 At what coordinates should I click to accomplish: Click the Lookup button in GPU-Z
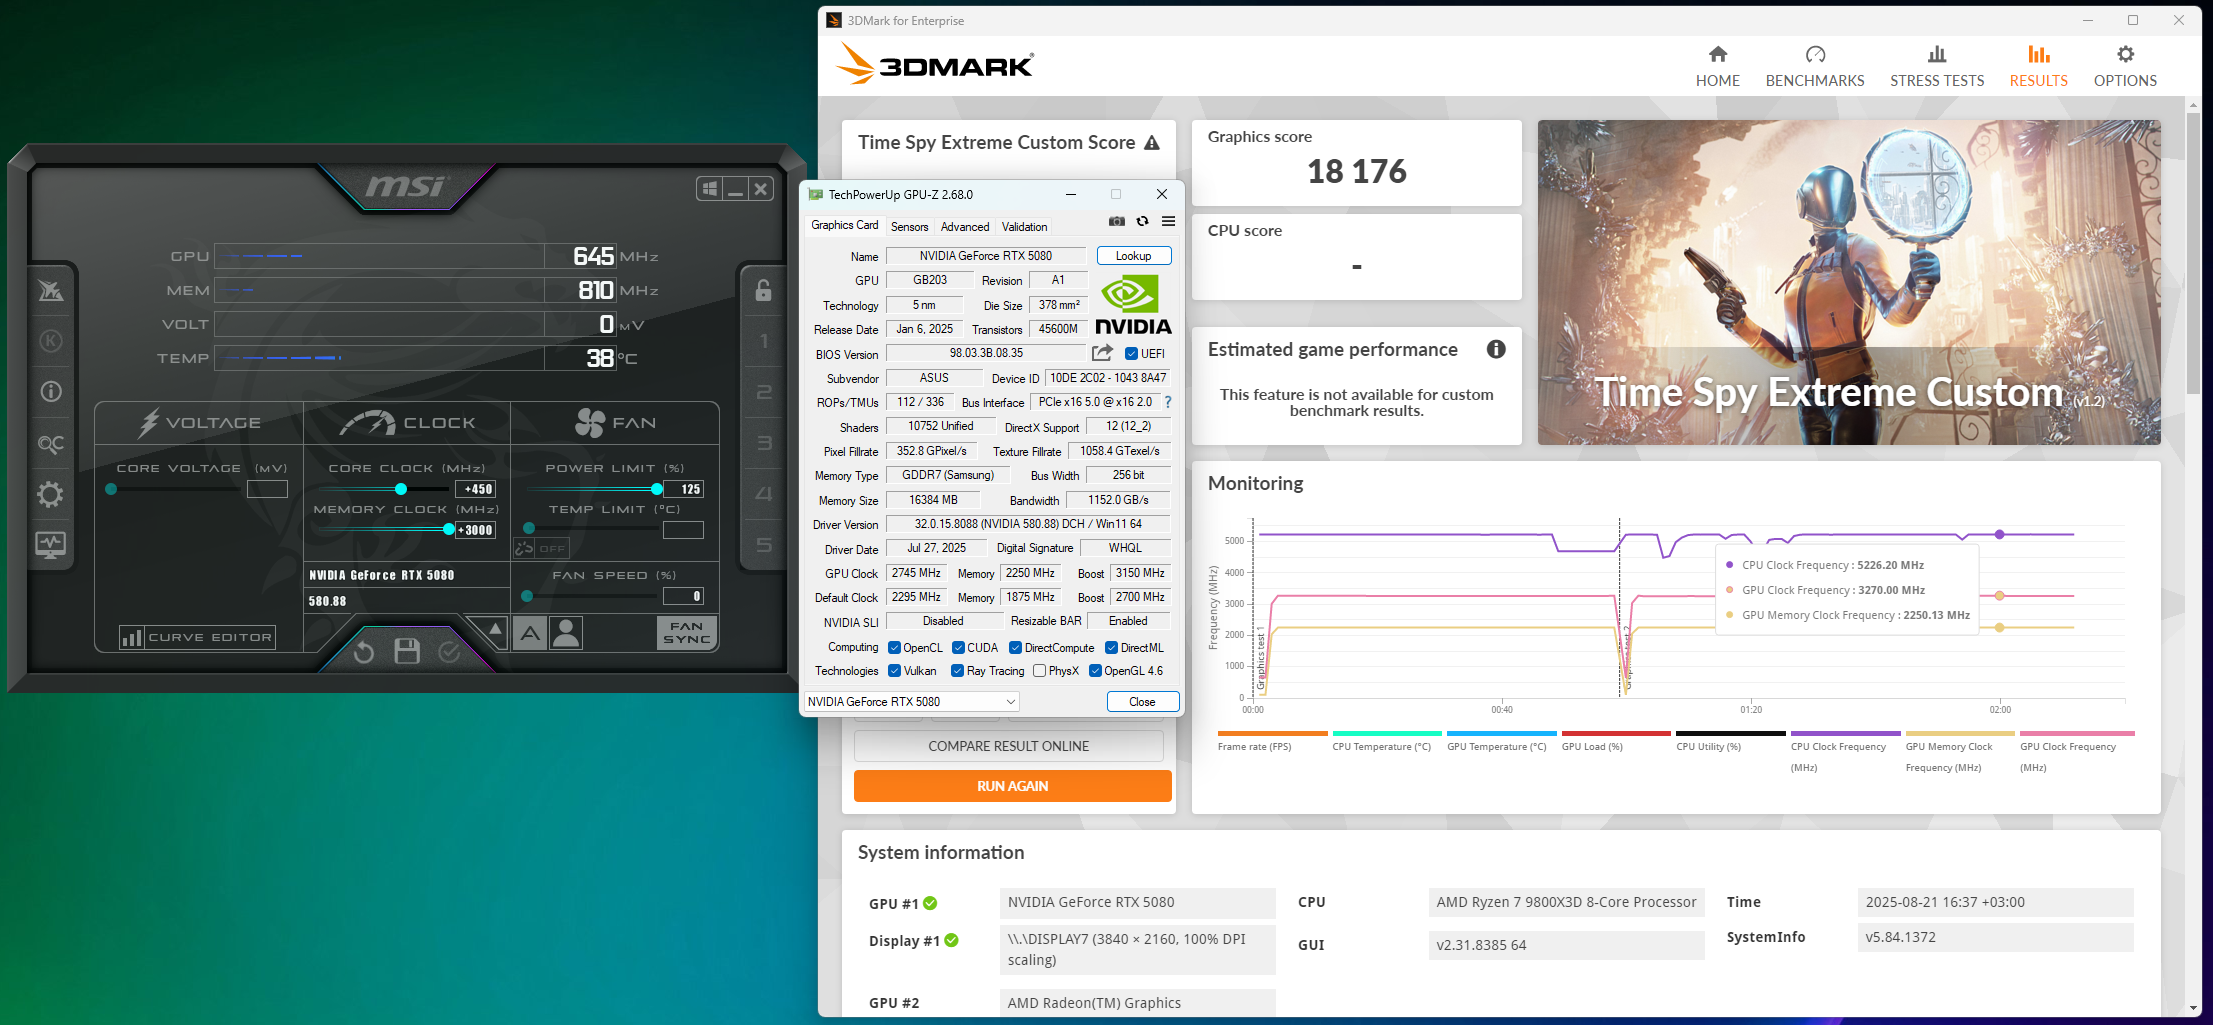click(1134, 256)
